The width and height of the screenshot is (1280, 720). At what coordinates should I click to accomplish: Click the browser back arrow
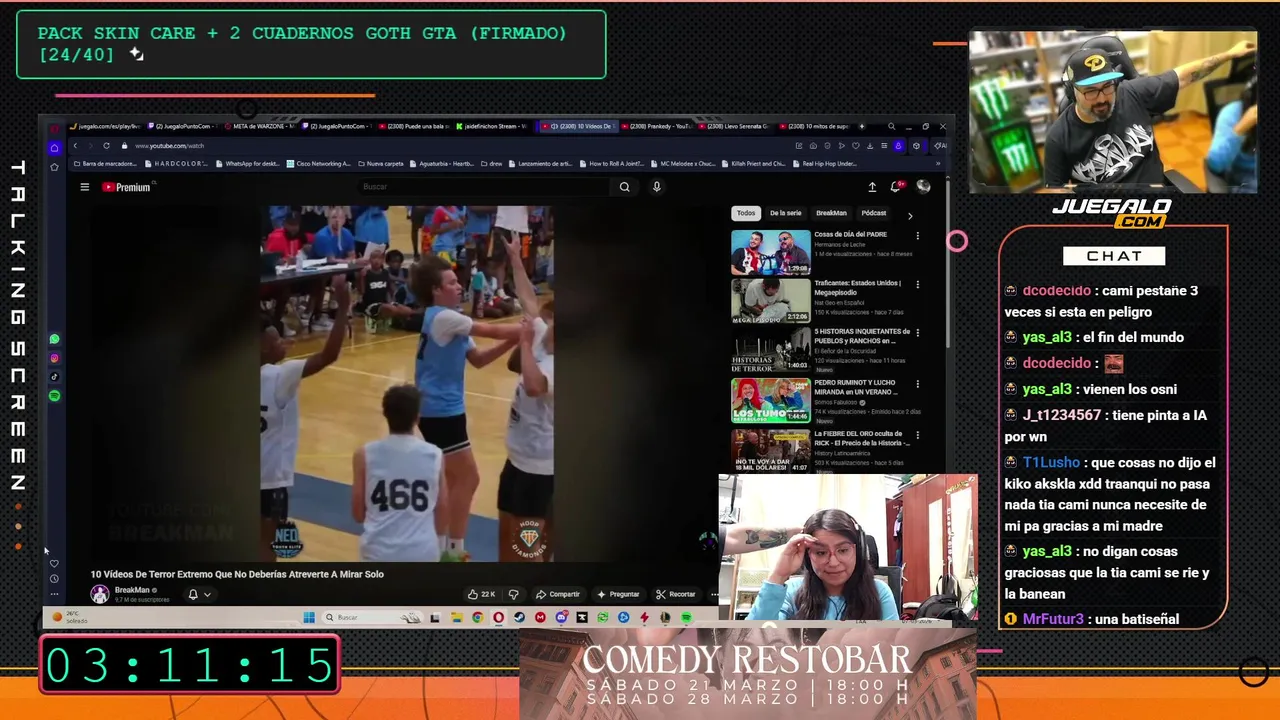pyautogui.click(x=75, y=146)
